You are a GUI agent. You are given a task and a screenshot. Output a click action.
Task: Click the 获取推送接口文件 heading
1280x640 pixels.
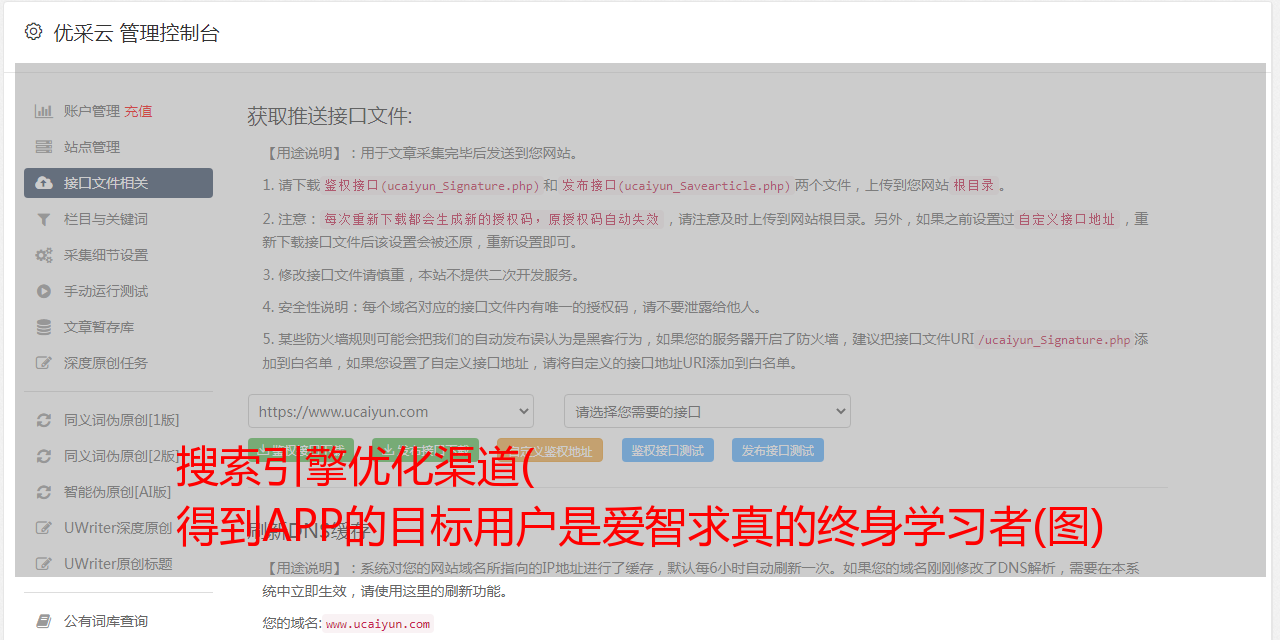pos(330,116)
